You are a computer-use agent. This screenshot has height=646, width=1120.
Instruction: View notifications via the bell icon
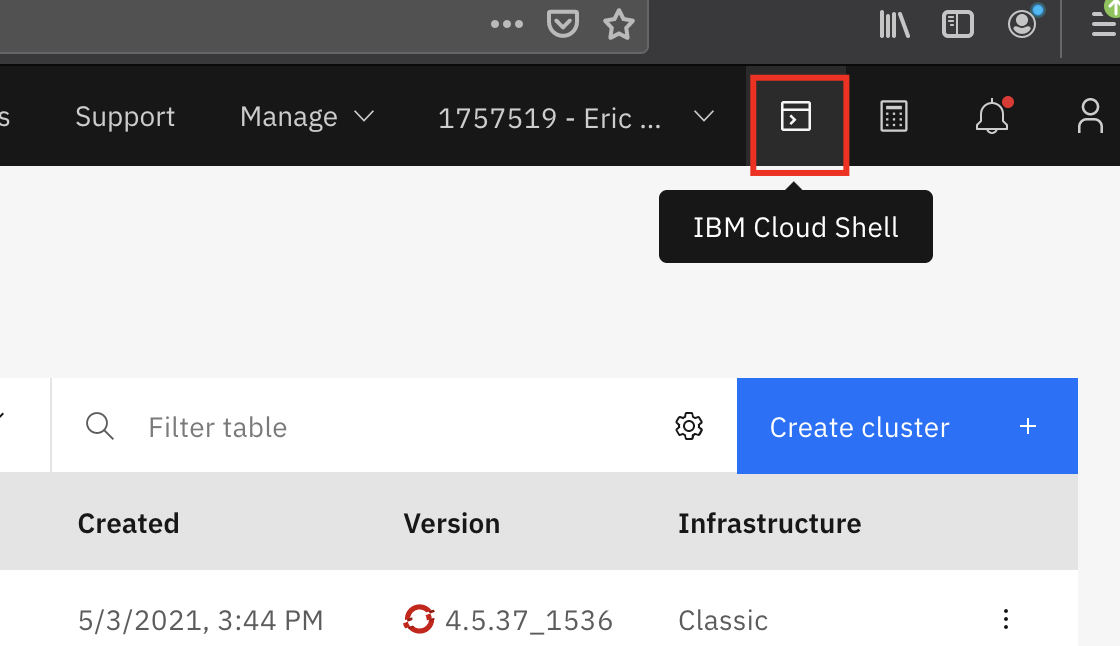point(992,117)
